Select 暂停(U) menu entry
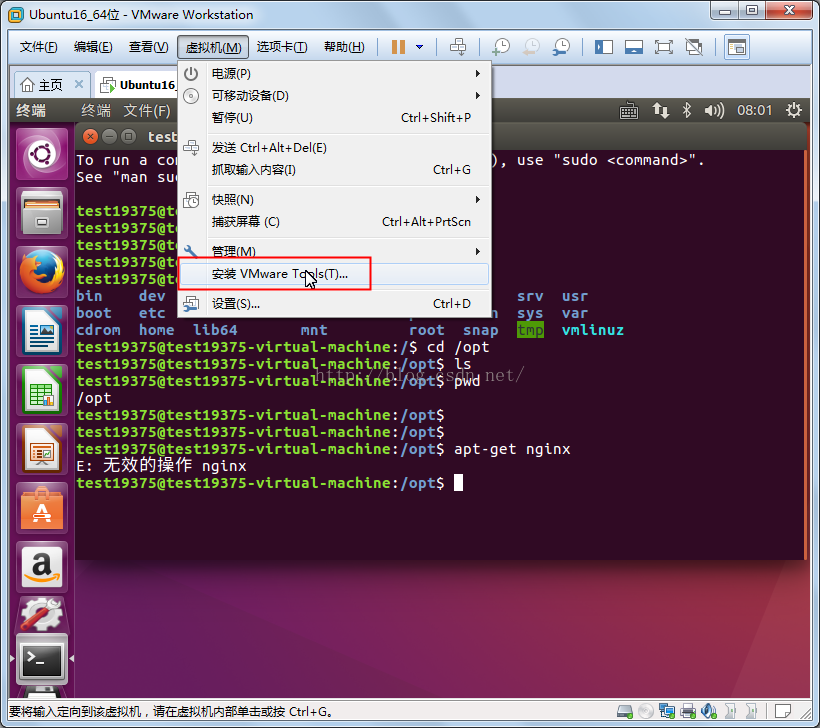The image size is (820, 728). pos(334,118)
